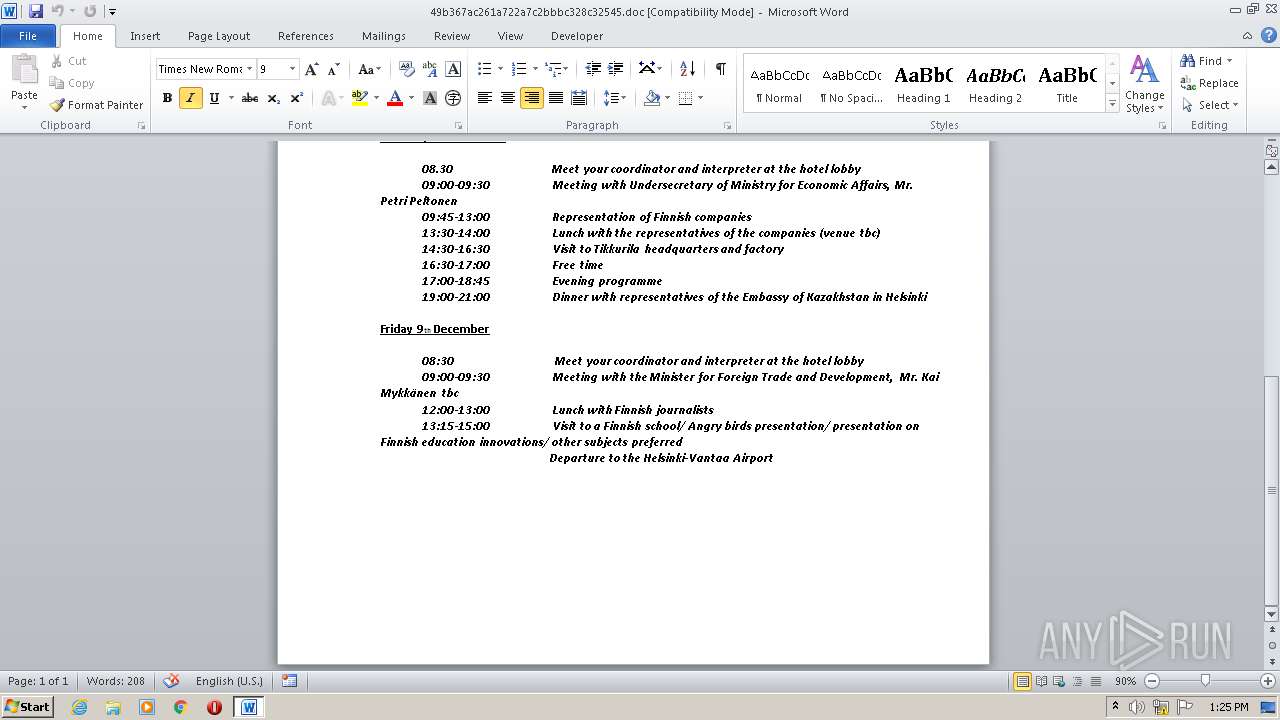
Task: Toggle center alignment
Action: (x=508, y=98)
